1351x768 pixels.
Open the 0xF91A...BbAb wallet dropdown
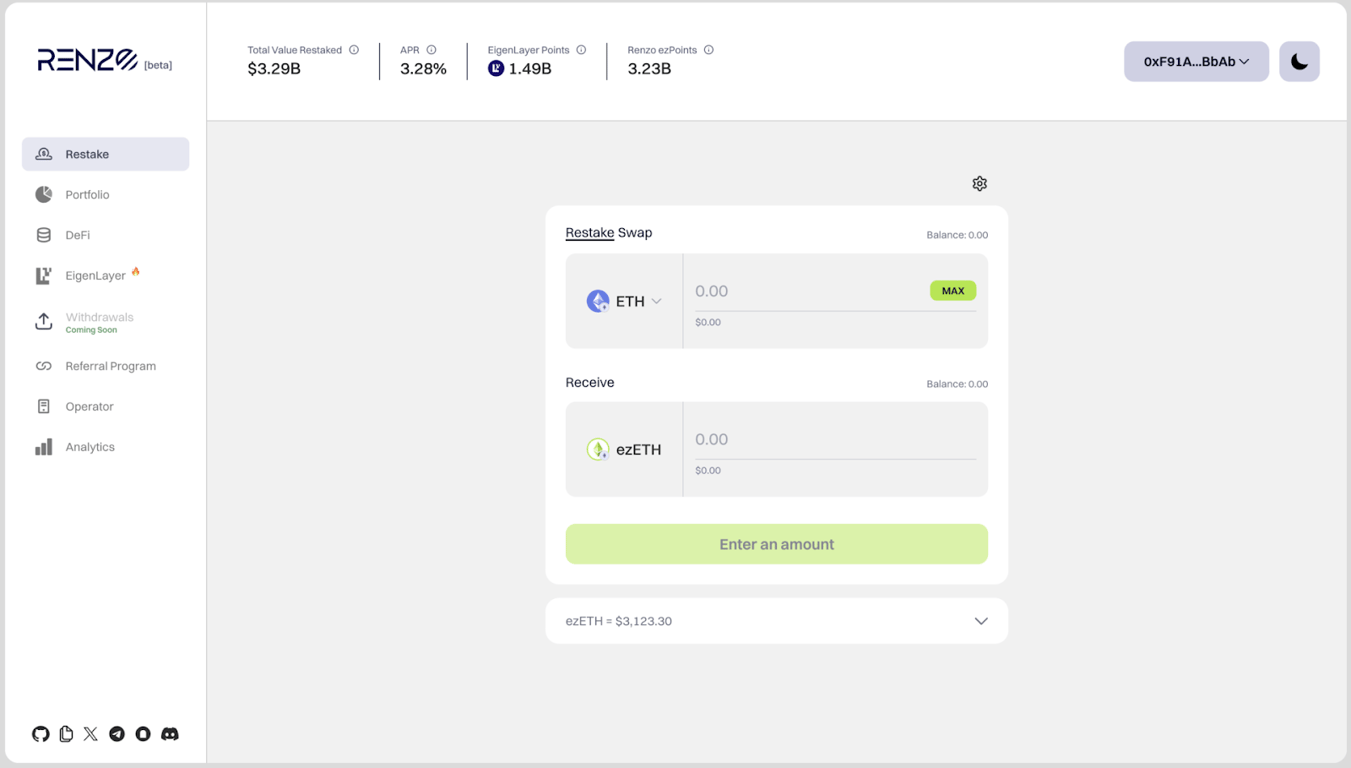click(1196, 62)
